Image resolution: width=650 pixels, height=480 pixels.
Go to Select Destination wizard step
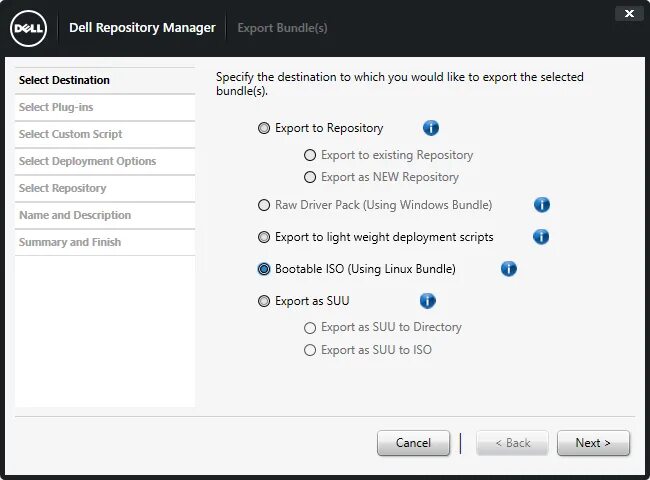pyautogui.click(x=64, y=80)
